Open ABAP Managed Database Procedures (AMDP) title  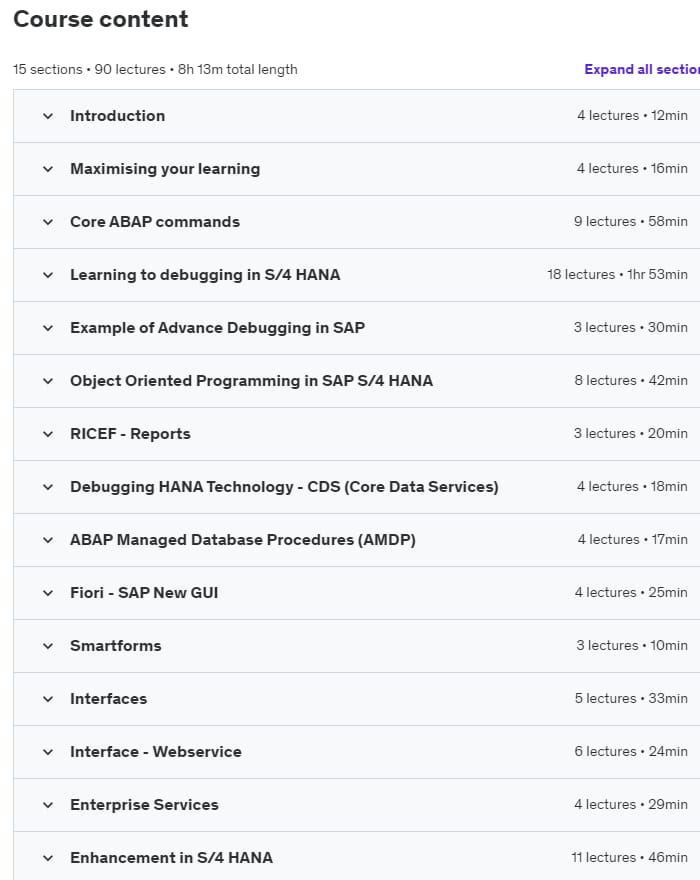[x=243, y=540]
